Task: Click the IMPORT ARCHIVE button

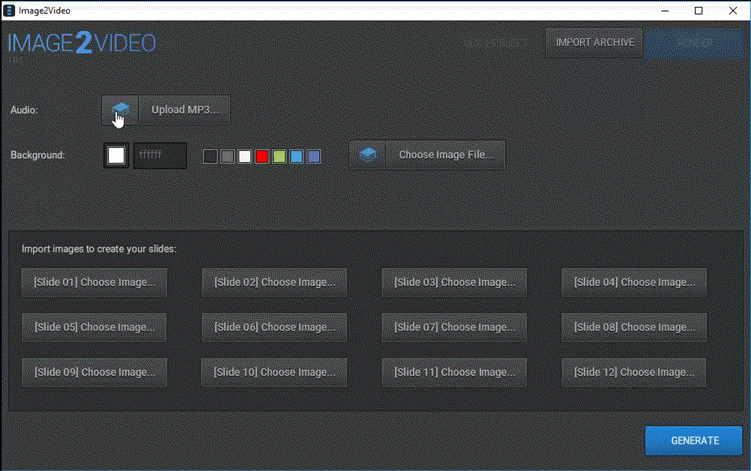Action: tap(594, 43)
